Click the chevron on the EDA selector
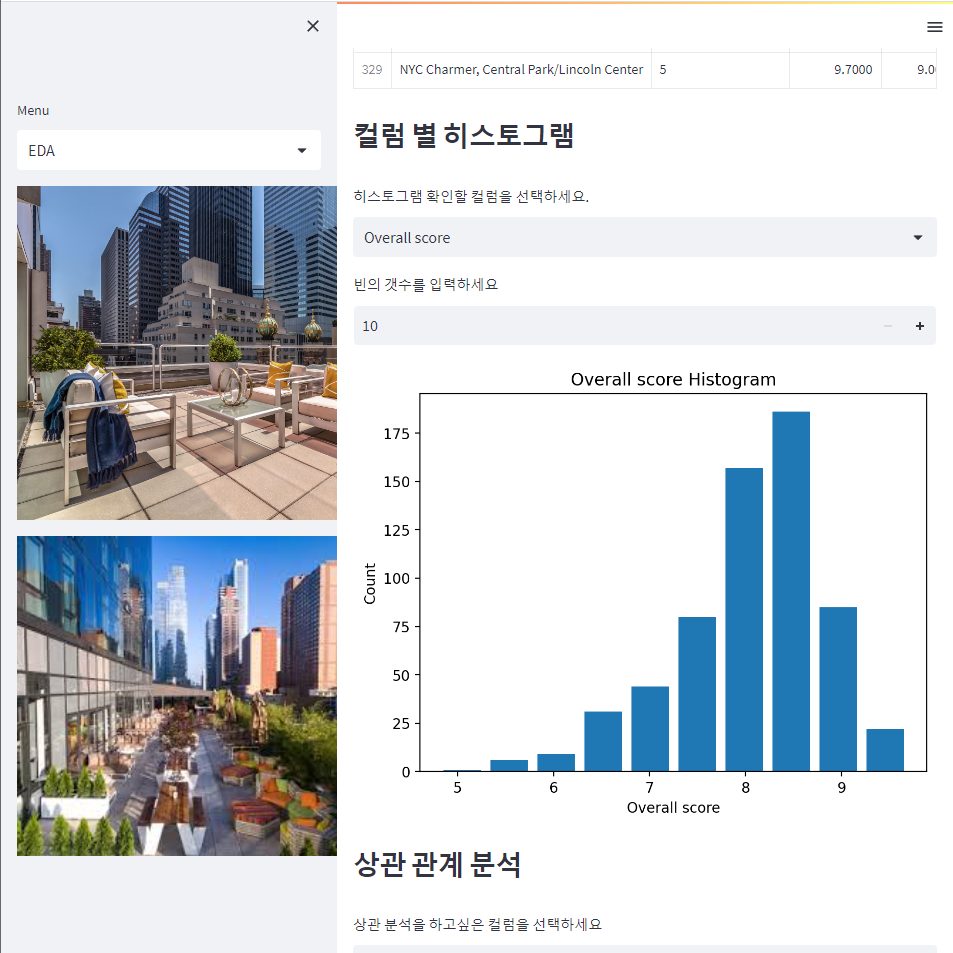The width and height of the screenshot is (953, 953). click(303, 150)
